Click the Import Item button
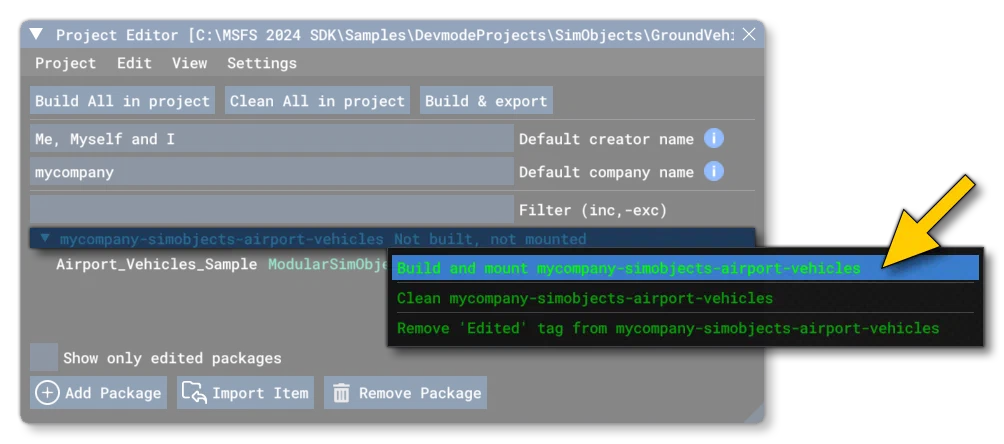The image size is (1004, 444). pos(245,392)
